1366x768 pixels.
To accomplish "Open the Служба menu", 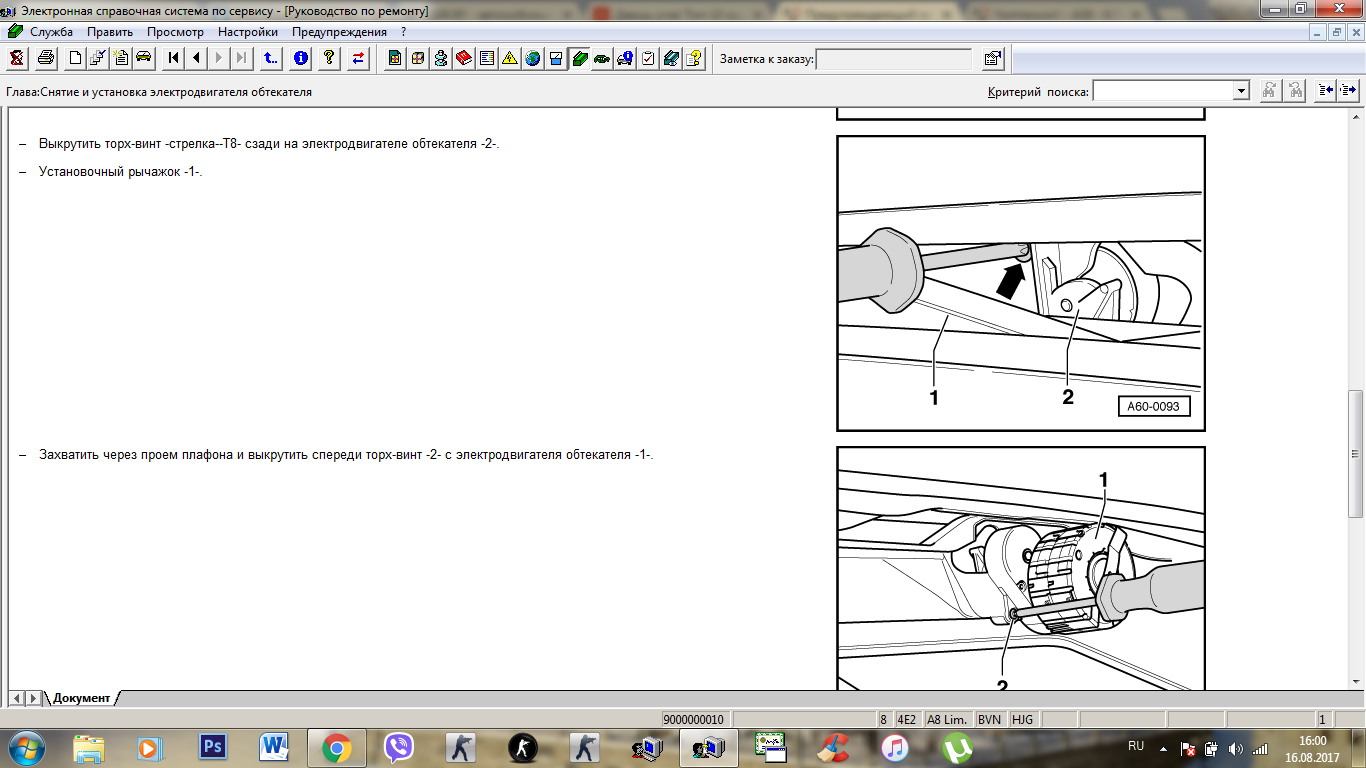I will pos(50,32).
